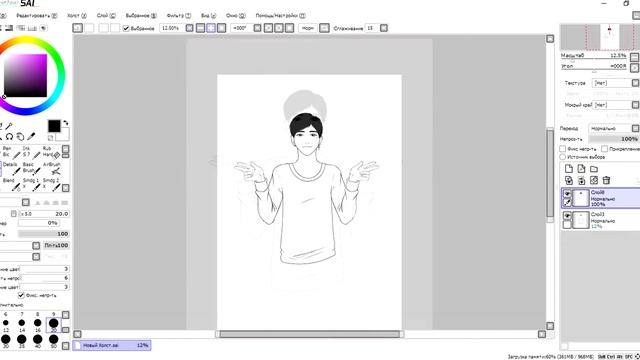The width and height of the screenshot is (640, 360).
Task: Create a new raster layer
Action: click(x=569, y=169)
